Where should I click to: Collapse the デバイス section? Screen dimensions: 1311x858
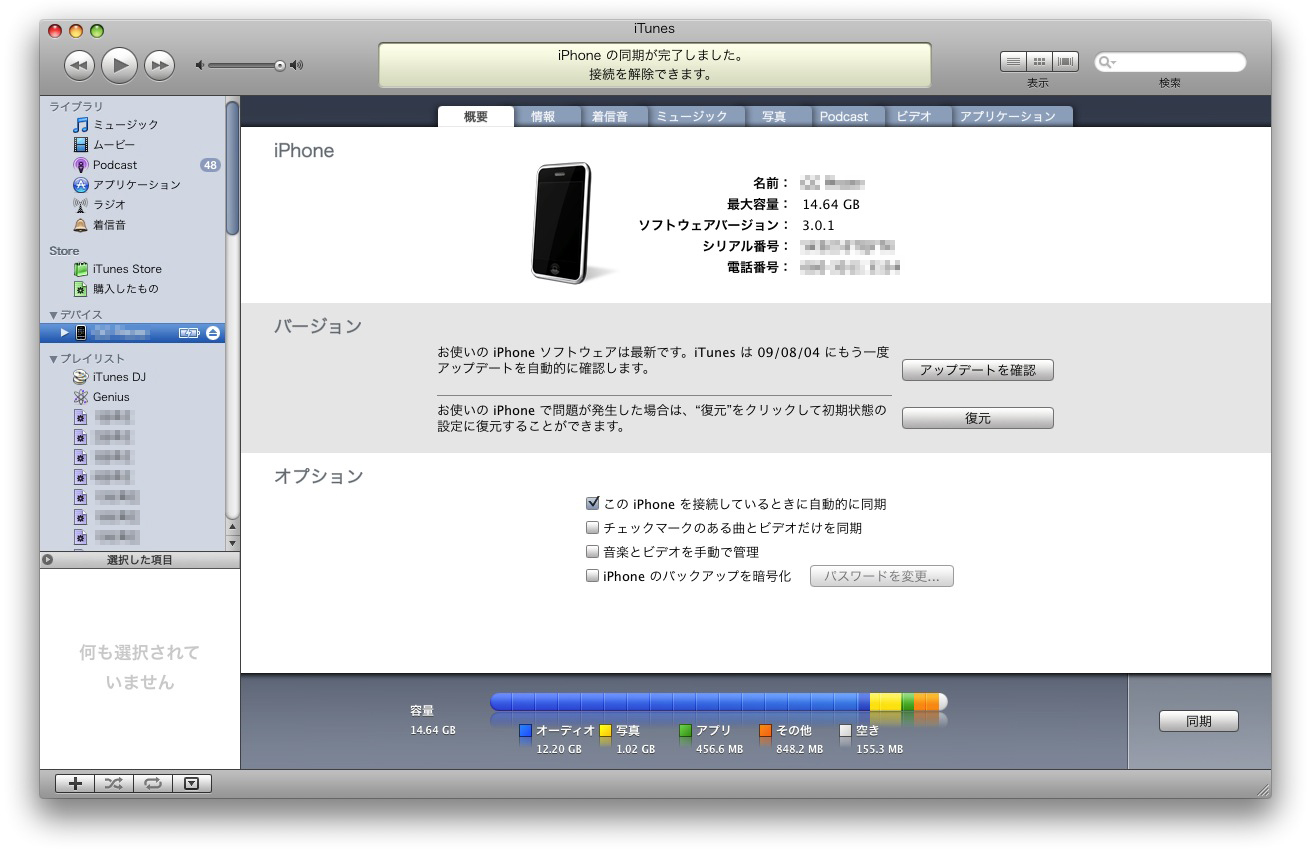click(53, 315)
